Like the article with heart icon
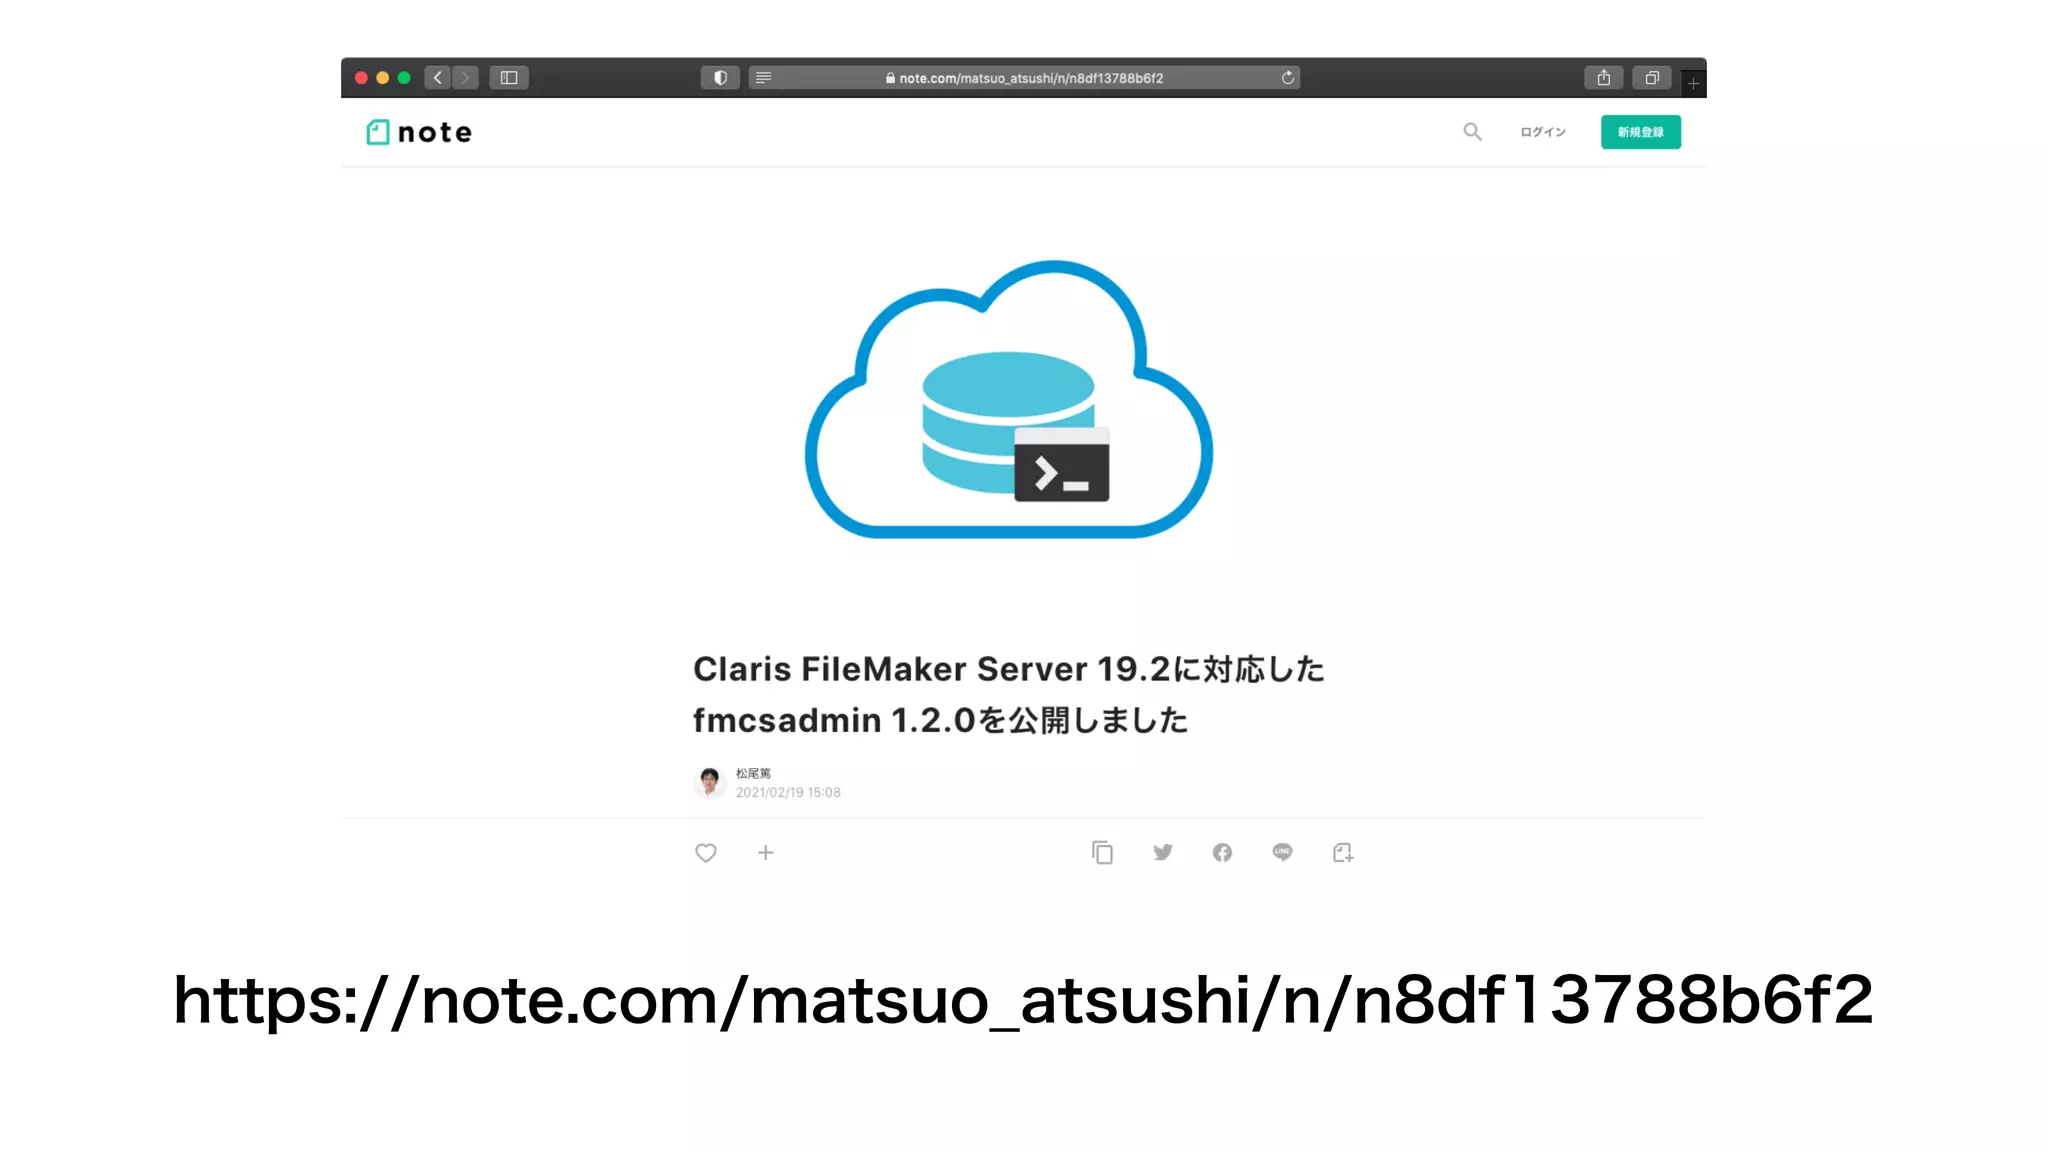 pos(706,853)
